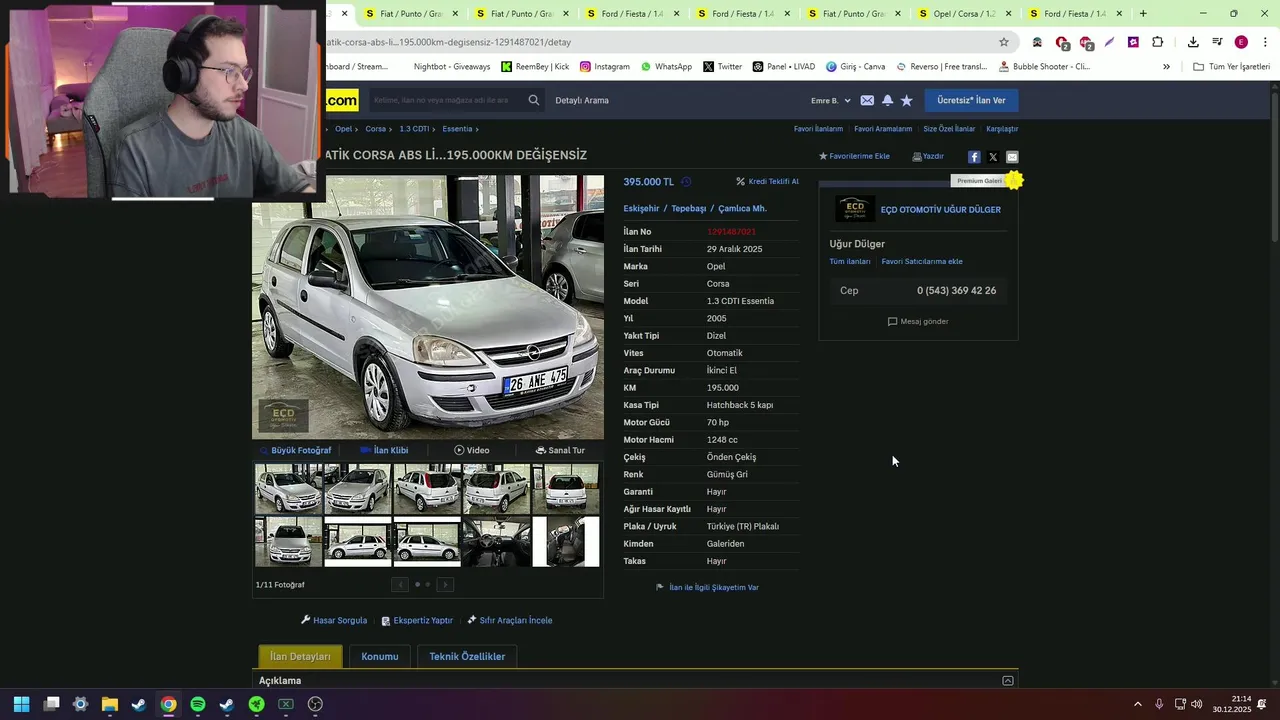This screenshot has height=720, width=1280.
Task: Toggle microphone icon in system tray
Action: click(x=1159, y=704)
